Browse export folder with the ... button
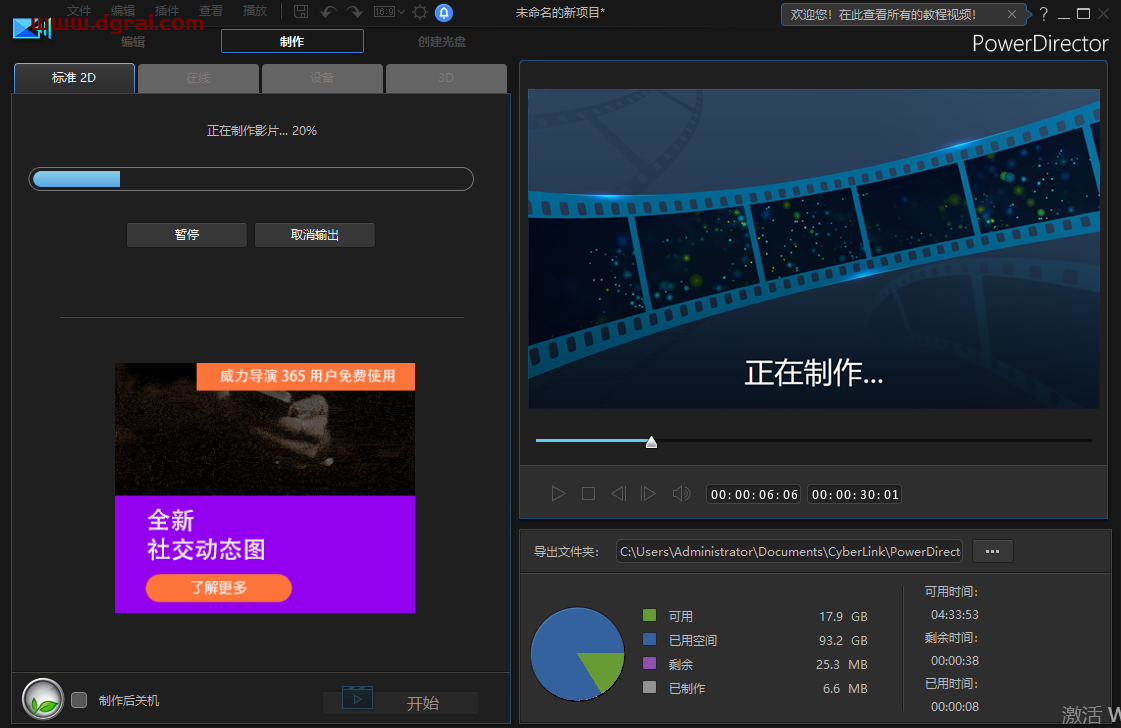The width and height of the screenshot is (1121, 728). (x=992, y=551)
